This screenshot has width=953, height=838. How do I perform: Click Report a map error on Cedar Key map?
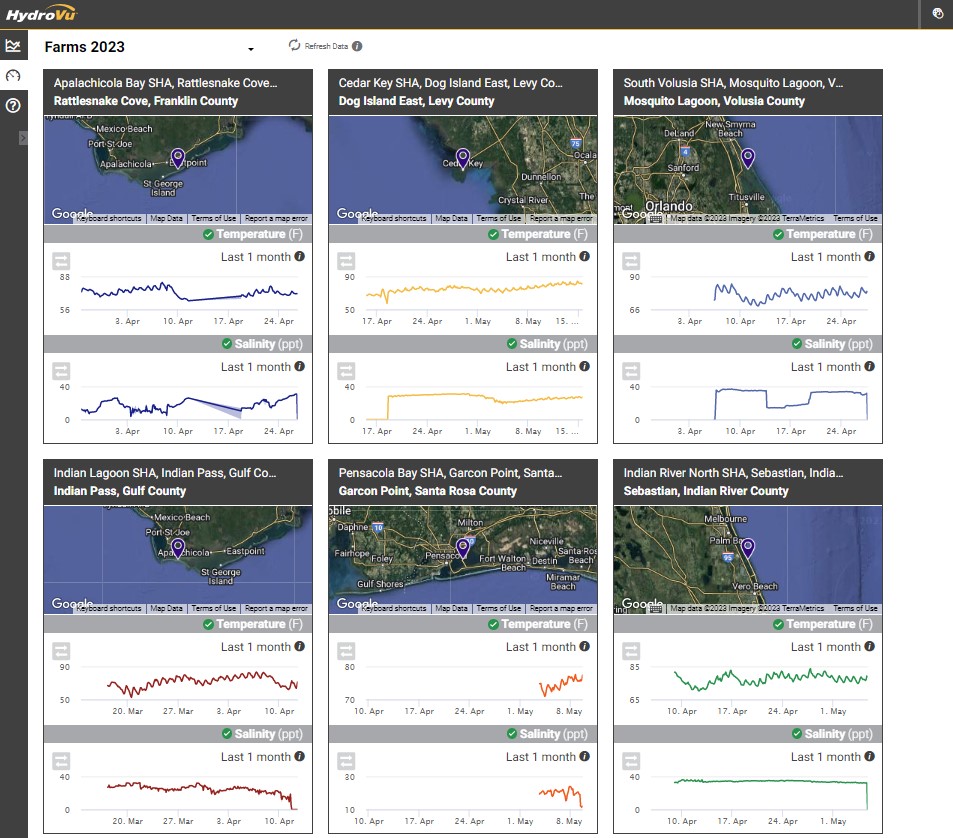[x=560, y=218]
